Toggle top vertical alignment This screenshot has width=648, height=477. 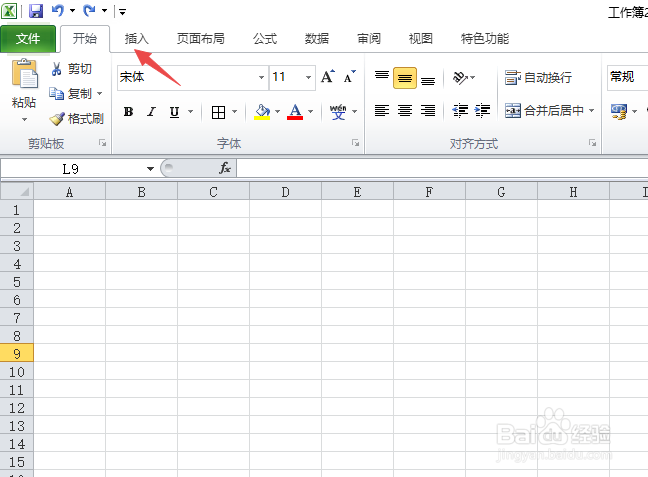pos(382,77)
